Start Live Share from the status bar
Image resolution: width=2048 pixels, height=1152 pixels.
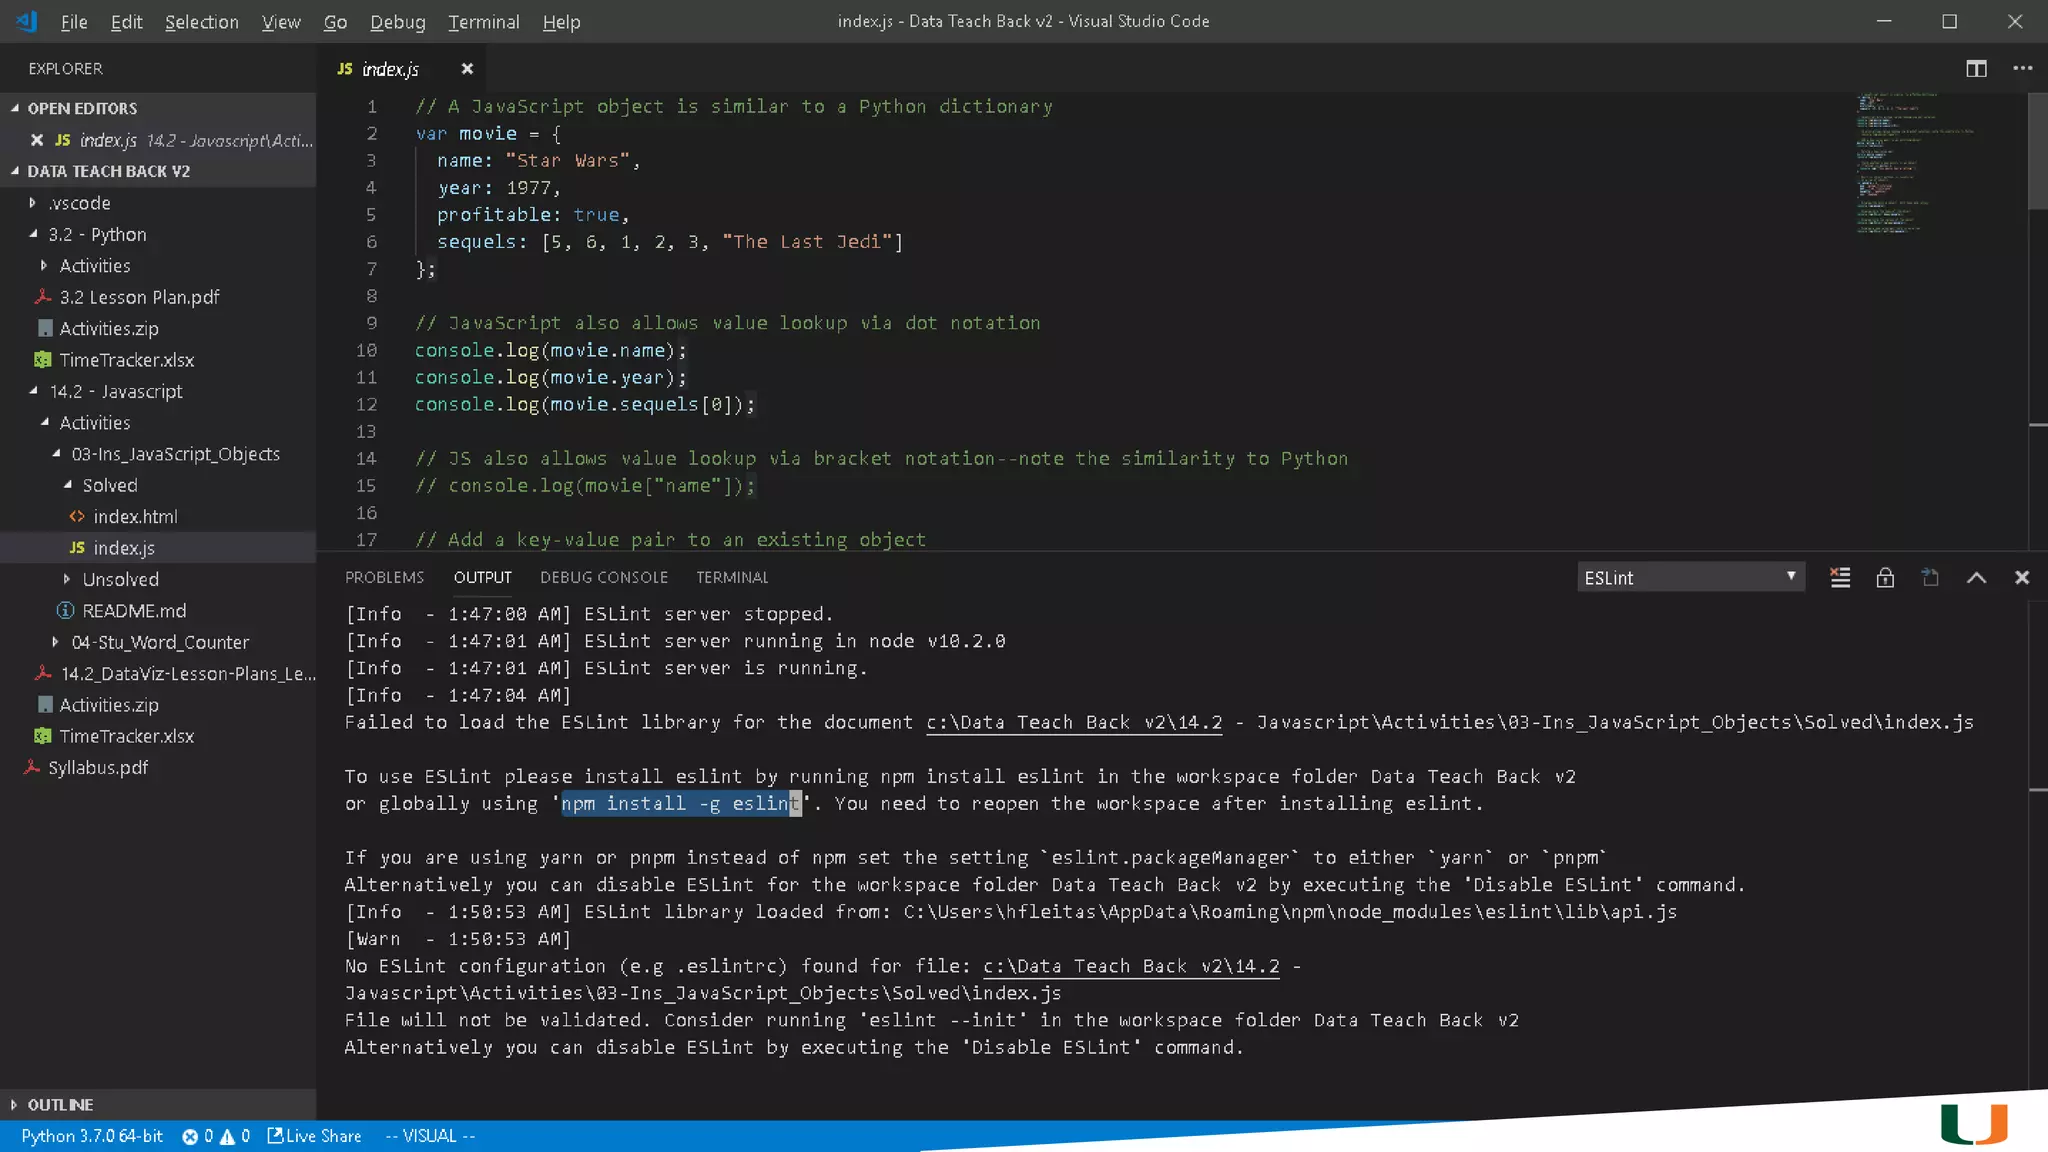pos(314,1136)
